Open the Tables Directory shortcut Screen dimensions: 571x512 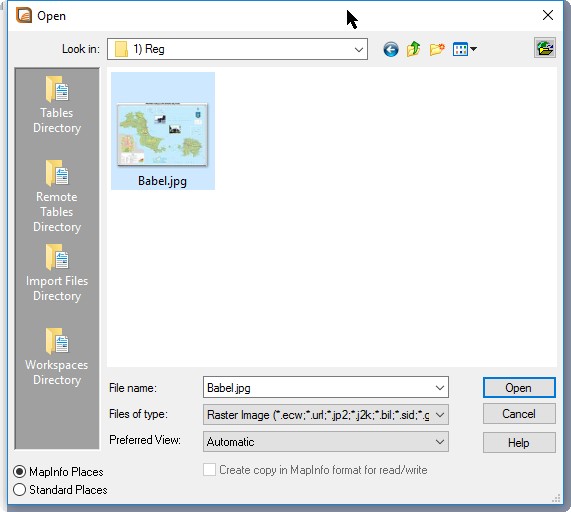click(57, 105)
